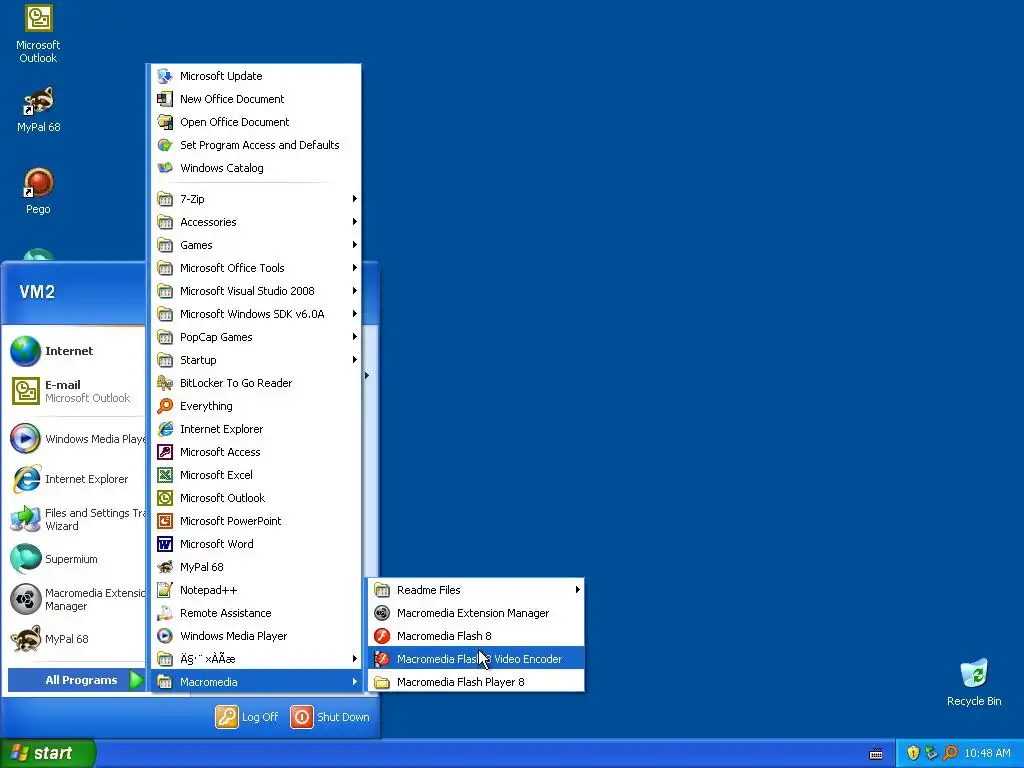Open Set Program Access and Defaults

click(256, 145)
